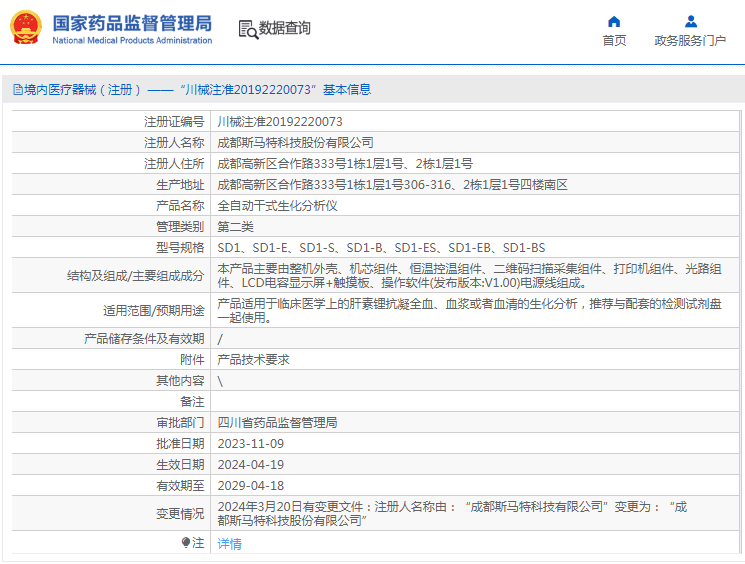This screenshot has width=745, height=564.
Task: Click the 其他内容 label
Action: tap(180, 381)
